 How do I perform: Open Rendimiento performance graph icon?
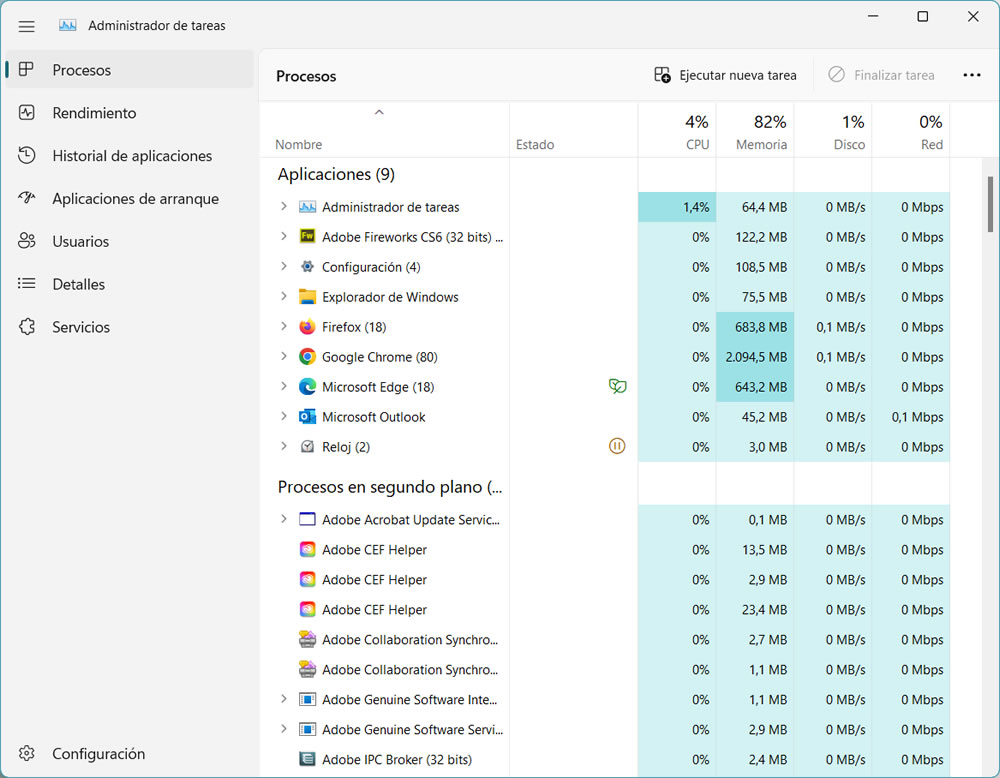26,113
